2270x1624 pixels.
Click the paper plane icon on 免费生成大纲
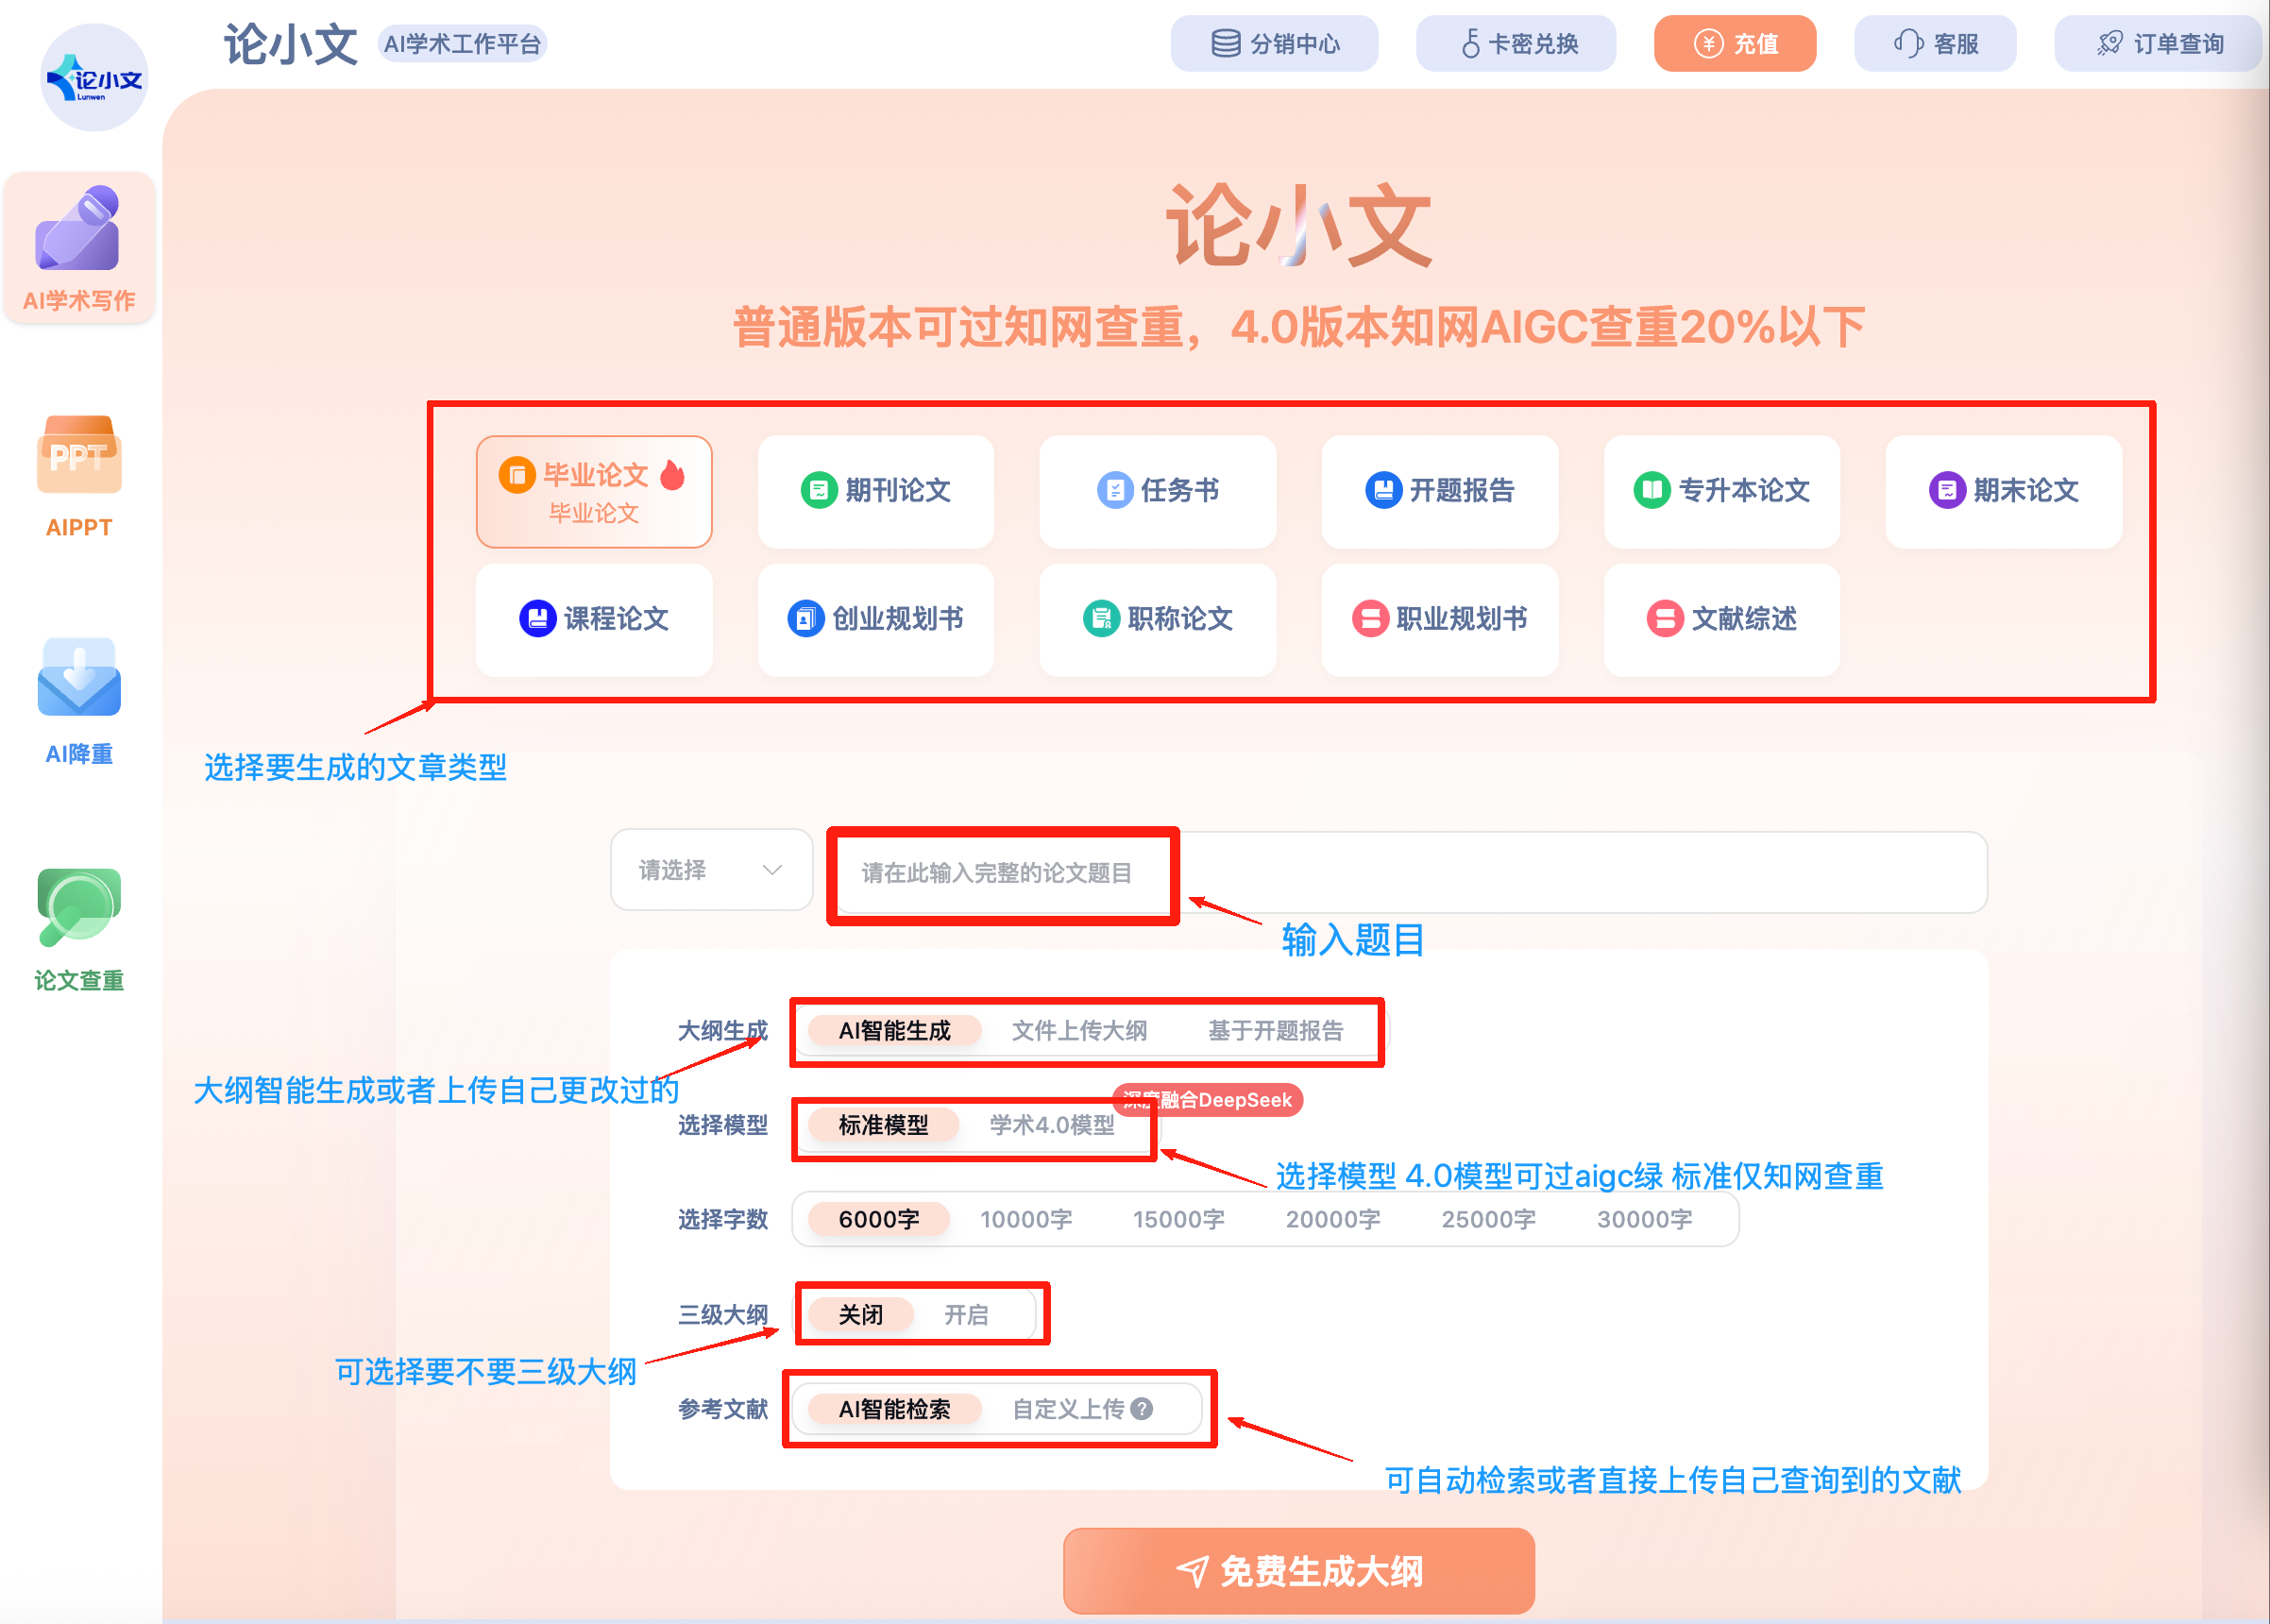(1192, 1571)
